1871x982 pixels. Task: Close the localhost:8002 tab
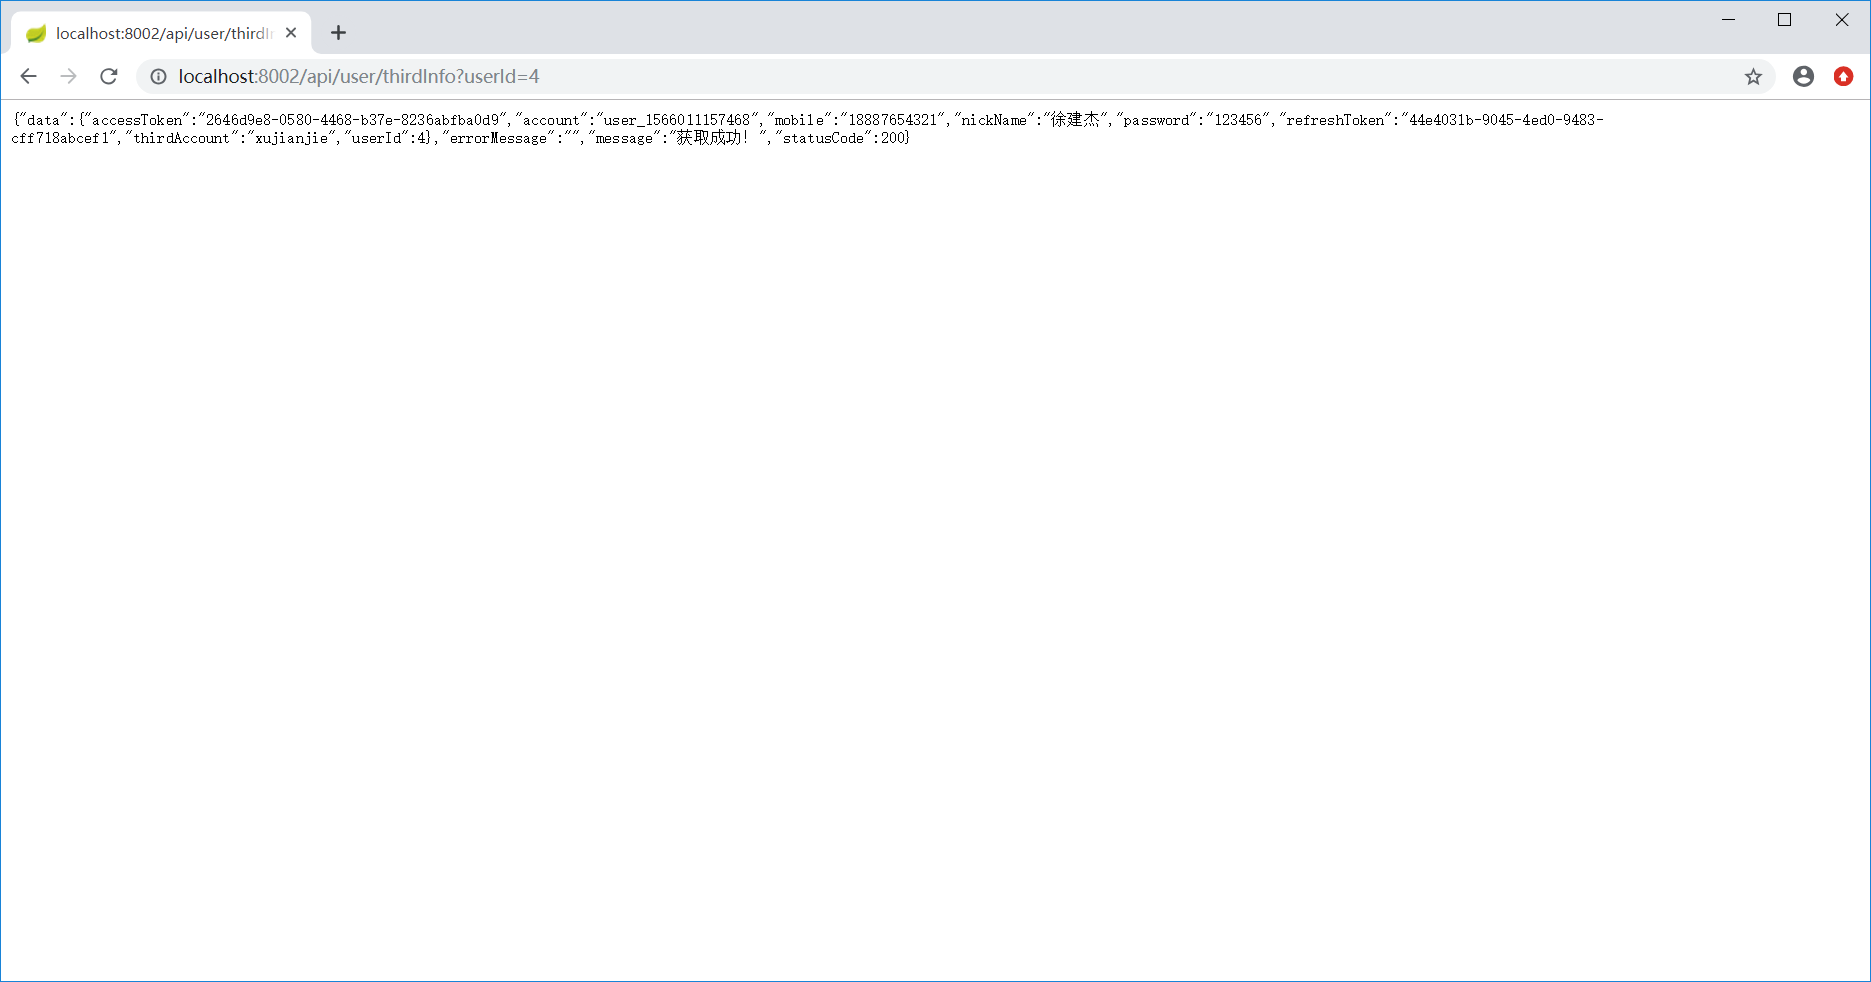(x=290, y=32)
